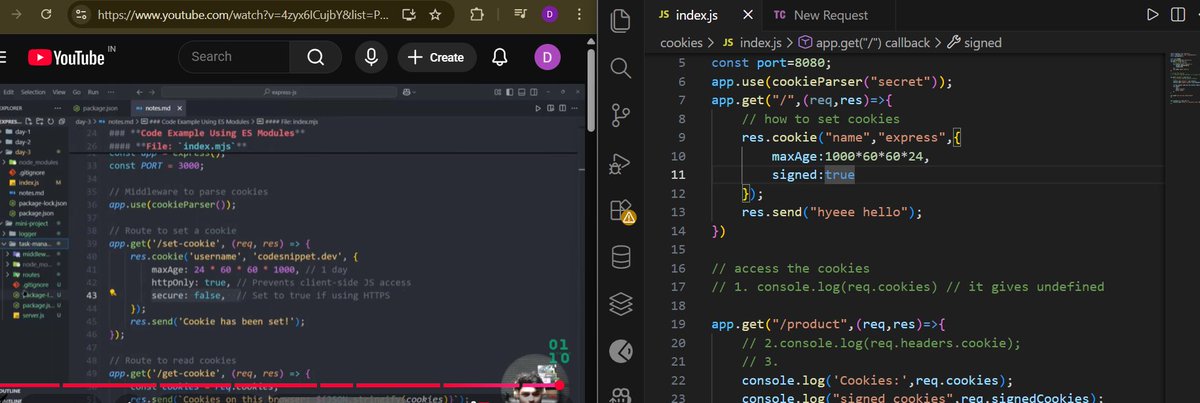Open Chrome media controls icon
The width and height of the screenshot is (1200, 403).
[x=521, y=16]
